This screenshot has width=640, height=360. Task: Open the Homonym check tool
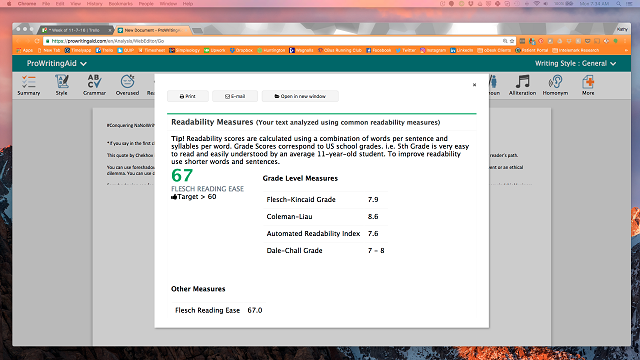(x=555, y=85)
